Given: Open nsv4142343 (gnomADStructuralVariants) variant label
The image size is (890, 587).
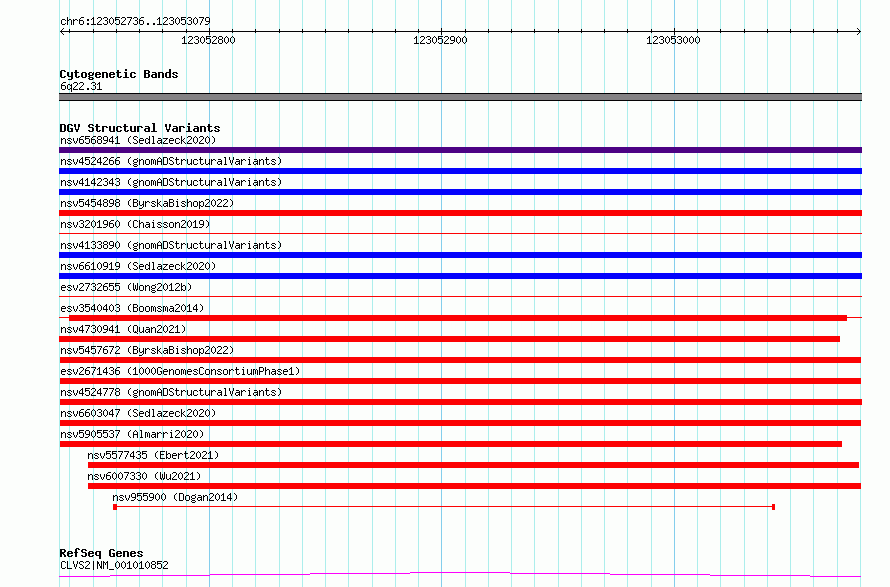Looking at the screenshot, I should click(x=171, y=182).
